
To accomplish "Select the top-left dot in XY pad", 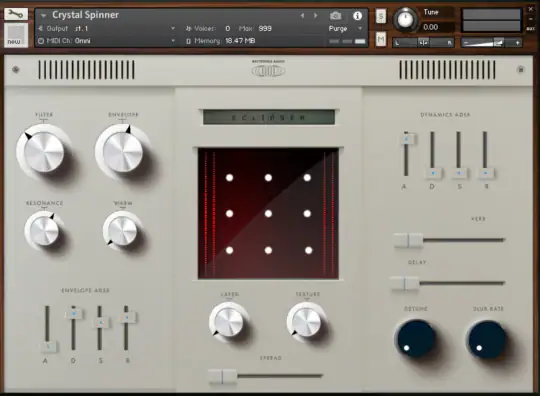I will click(x=230, y=178).
